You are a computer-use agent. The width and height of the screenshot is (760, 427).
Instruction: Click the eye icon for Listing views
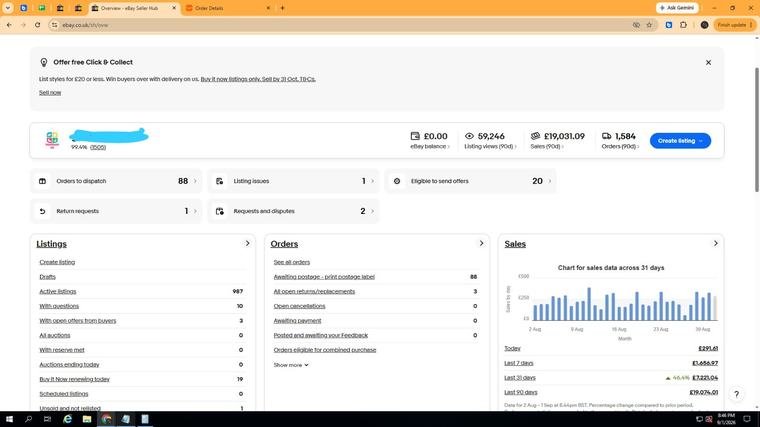[469, 136]
